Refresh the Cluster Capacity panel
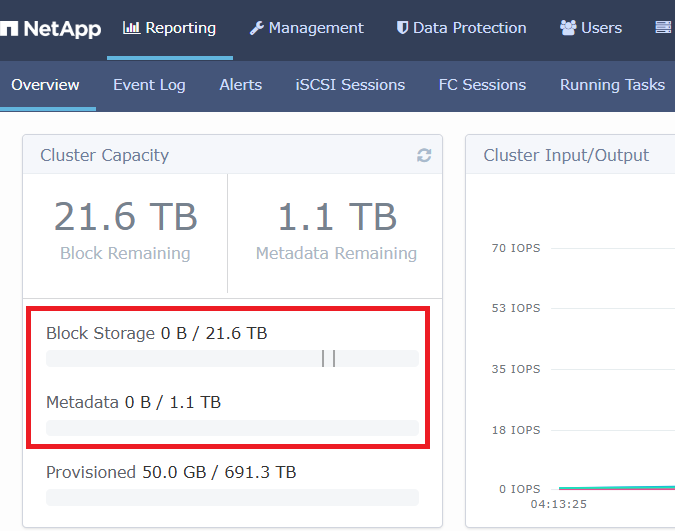This screenshot has width=675, height=531. [424, 156]
